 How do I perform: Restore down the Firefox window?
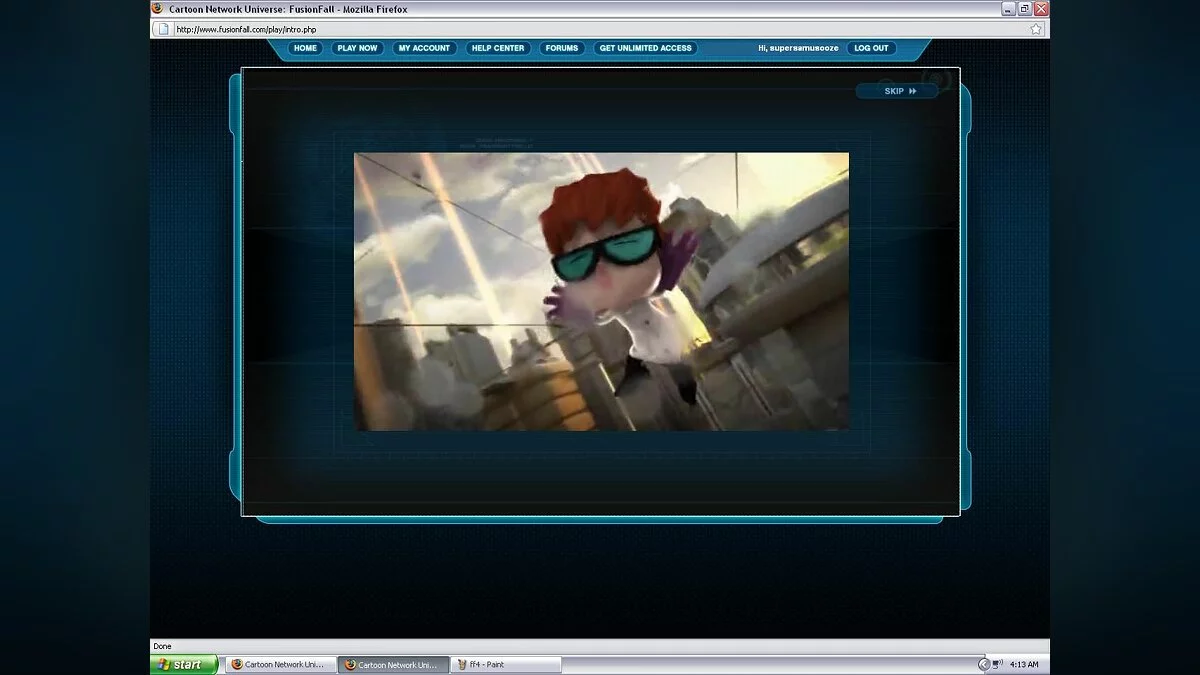(1025, 8)
